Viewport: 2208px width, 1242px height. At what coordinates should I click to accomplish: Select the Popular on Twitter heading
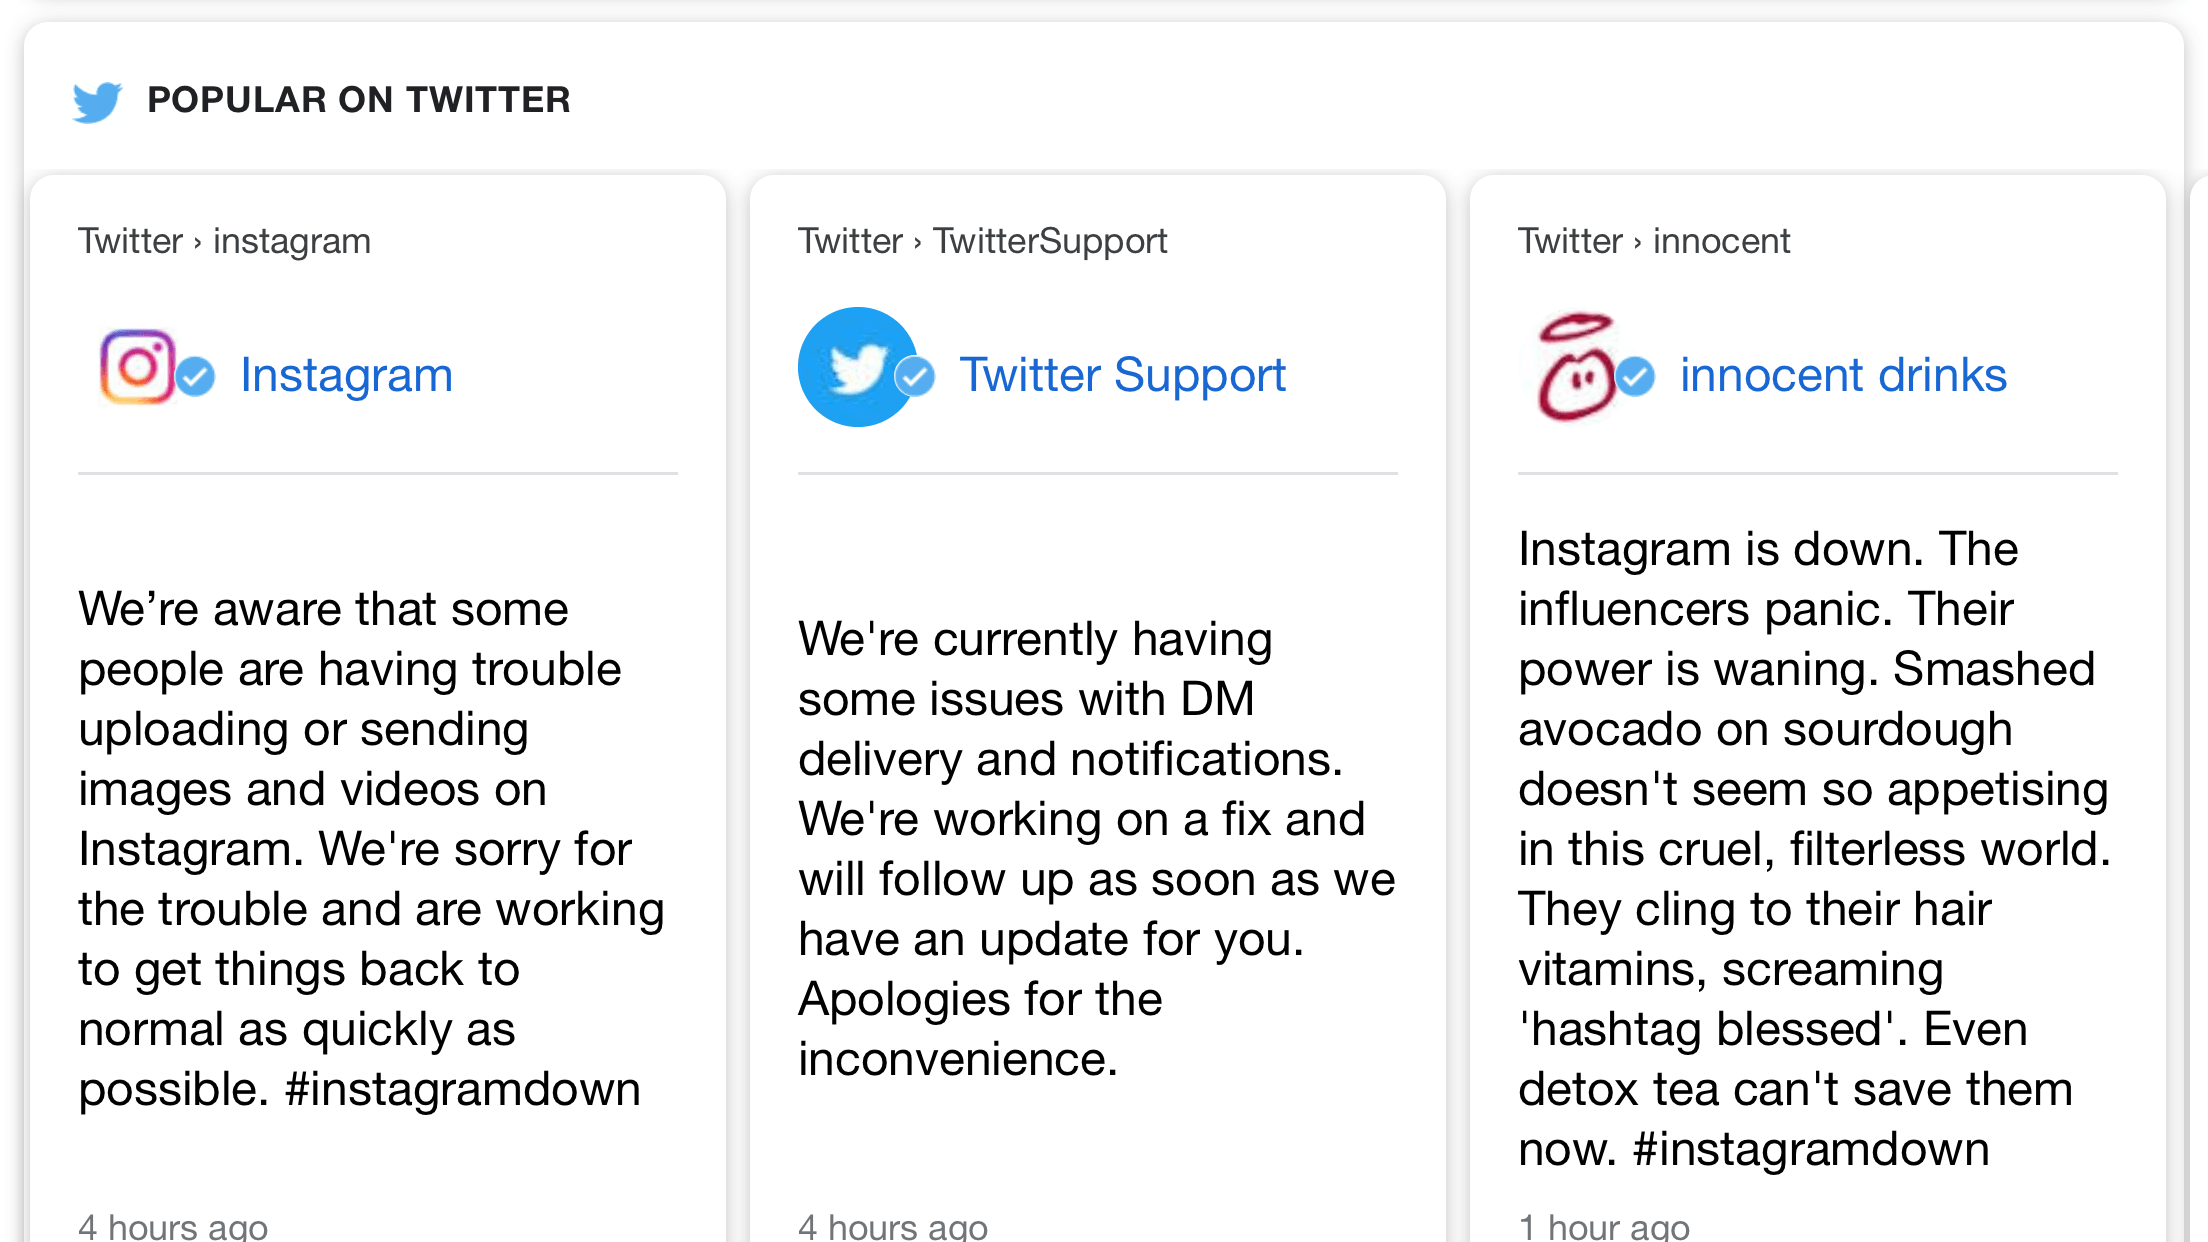[x=358, y=100]
